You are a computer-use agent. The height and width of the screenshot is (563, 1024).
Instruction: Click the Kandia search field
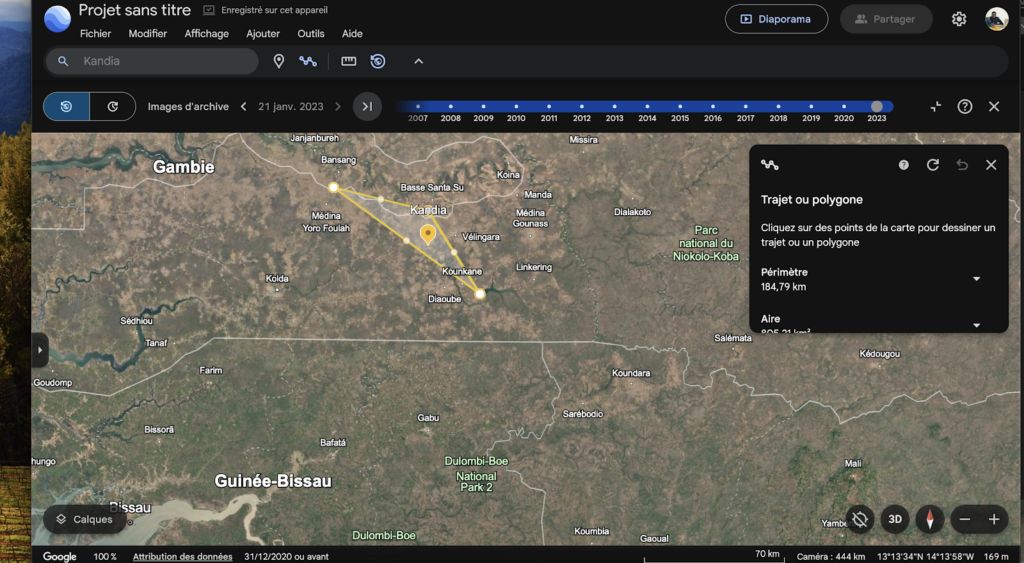point(152,61)
